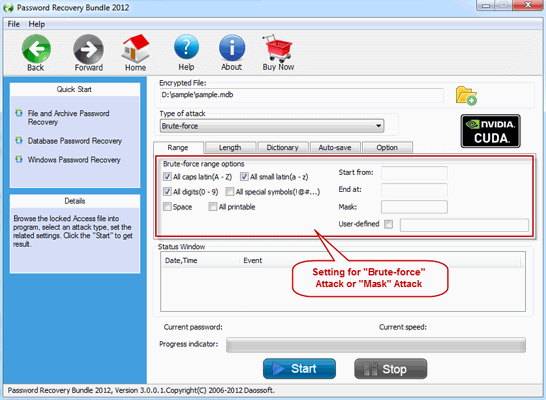
Task: Enable the All printable checkbox
Action: pos(213,207)
